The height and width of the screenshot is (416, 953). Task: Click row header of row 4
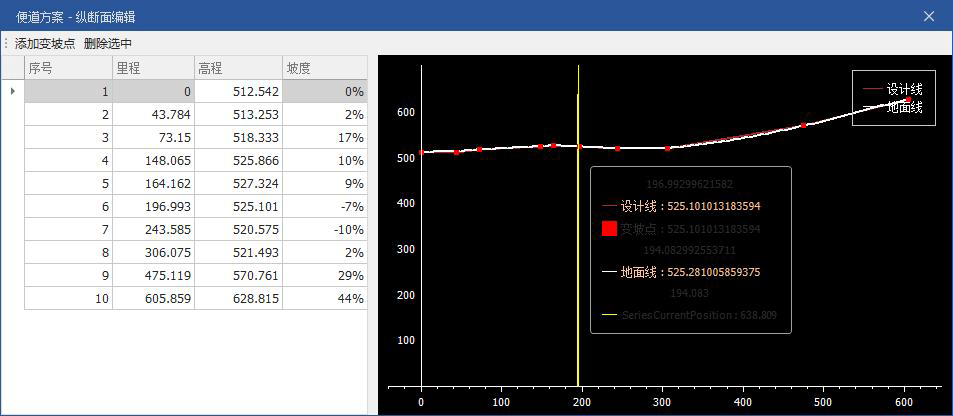[13, 161]
